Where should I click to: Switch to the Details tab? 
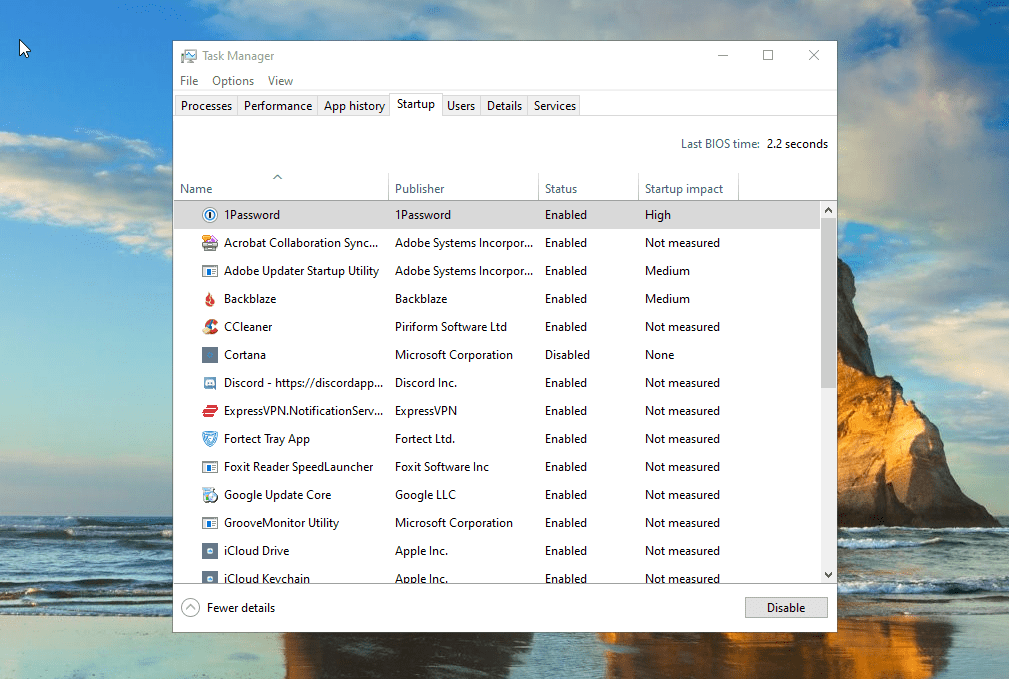[x=504, y=106]
